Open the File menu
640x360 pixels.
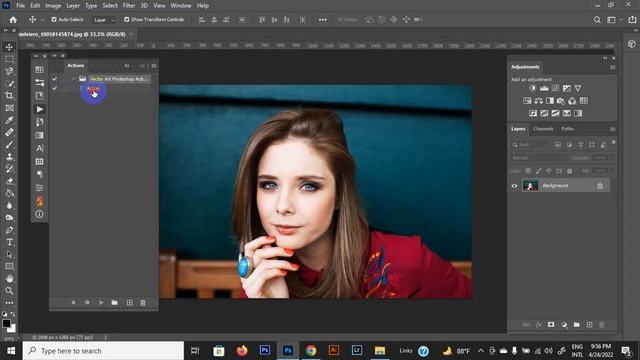tap(20, 6)
